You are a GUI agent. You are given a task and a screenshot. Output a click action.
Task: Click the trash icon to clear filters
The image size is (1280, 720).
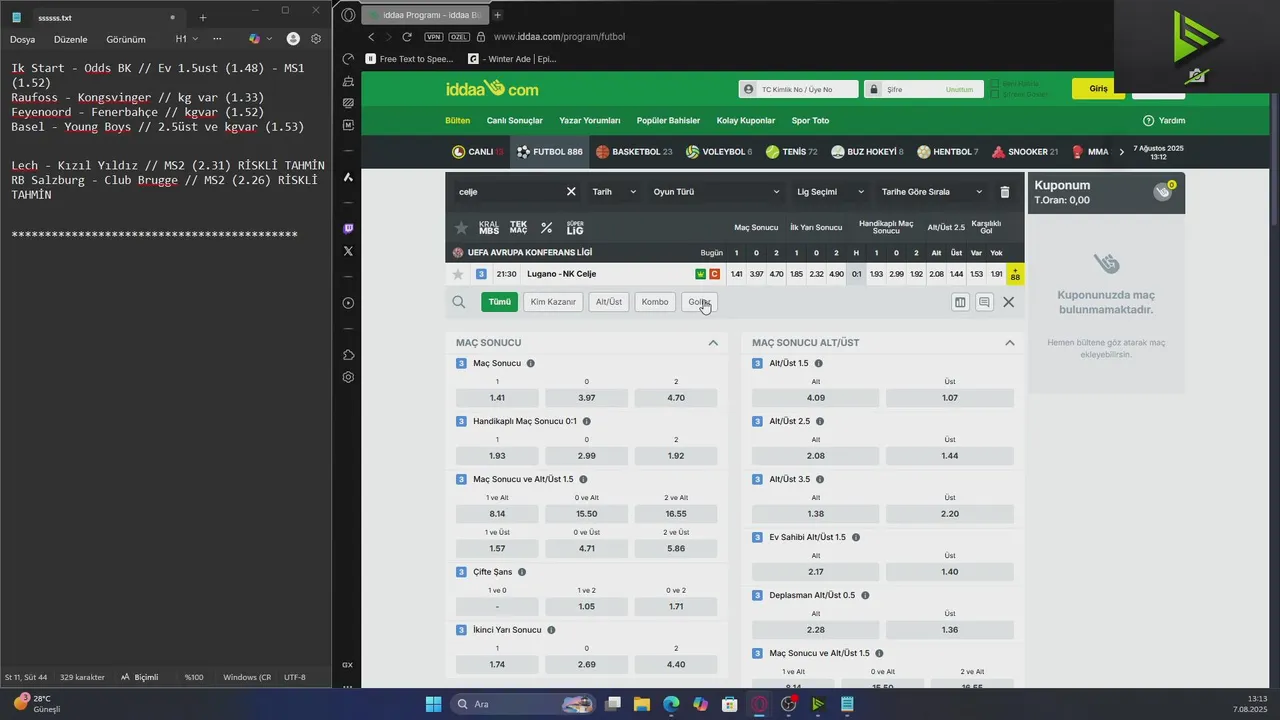click(x=1005, y=192)
